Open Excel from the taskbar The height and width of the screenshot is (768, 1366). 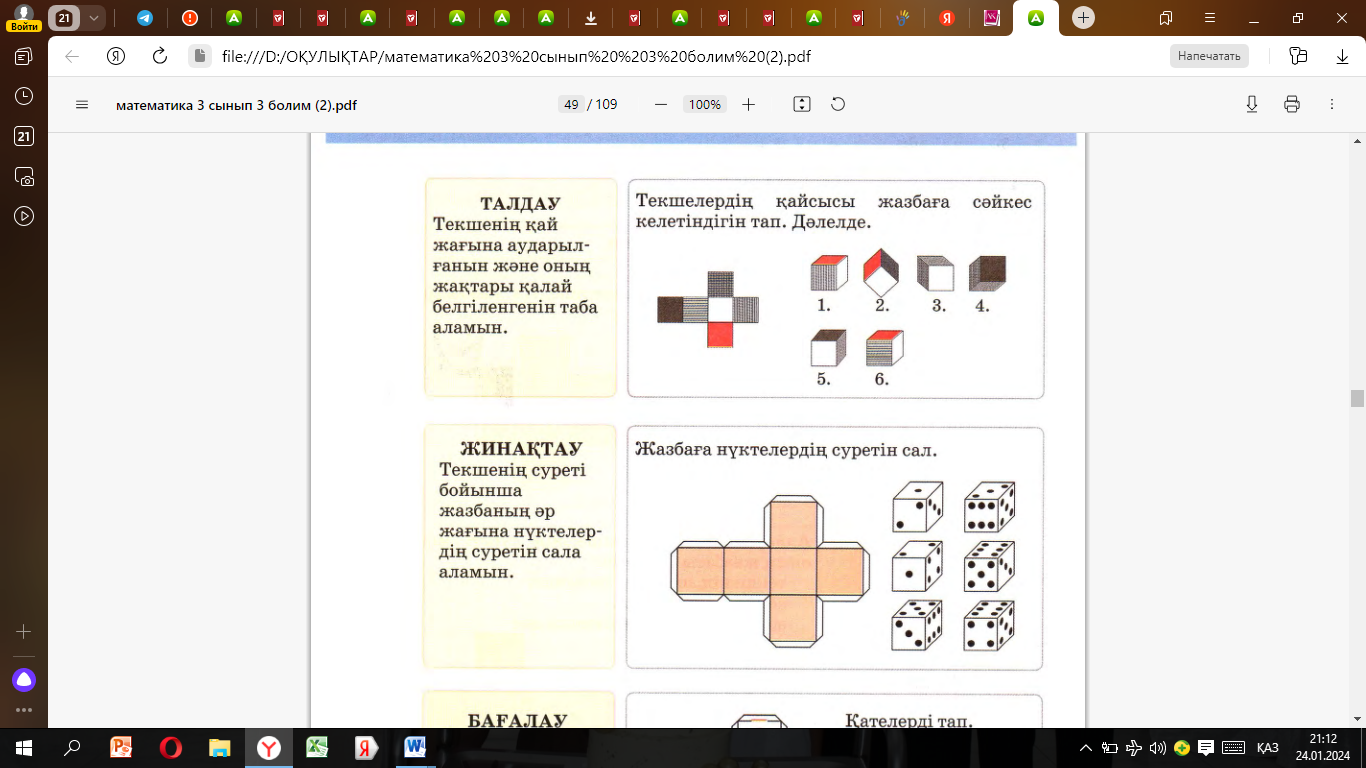(317, 747)
